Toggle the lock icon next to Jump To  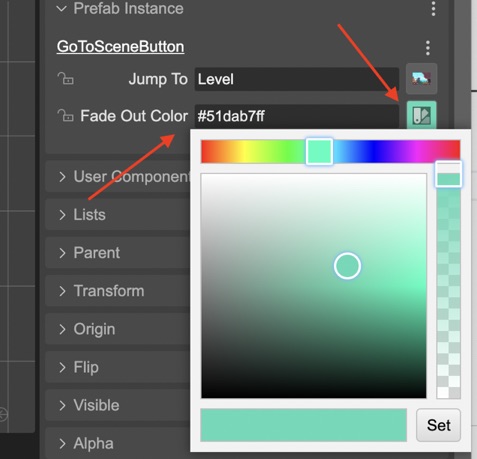pos(65,79)
